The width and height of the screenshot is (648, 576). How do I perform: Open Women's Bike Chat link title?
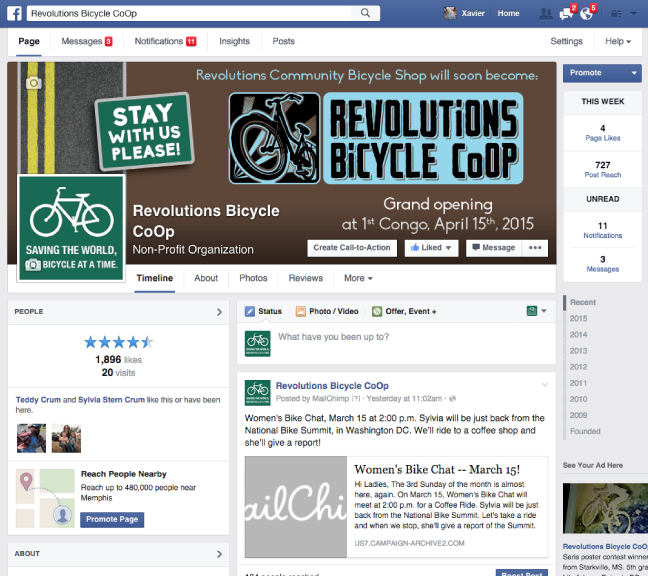pos(437,470)
